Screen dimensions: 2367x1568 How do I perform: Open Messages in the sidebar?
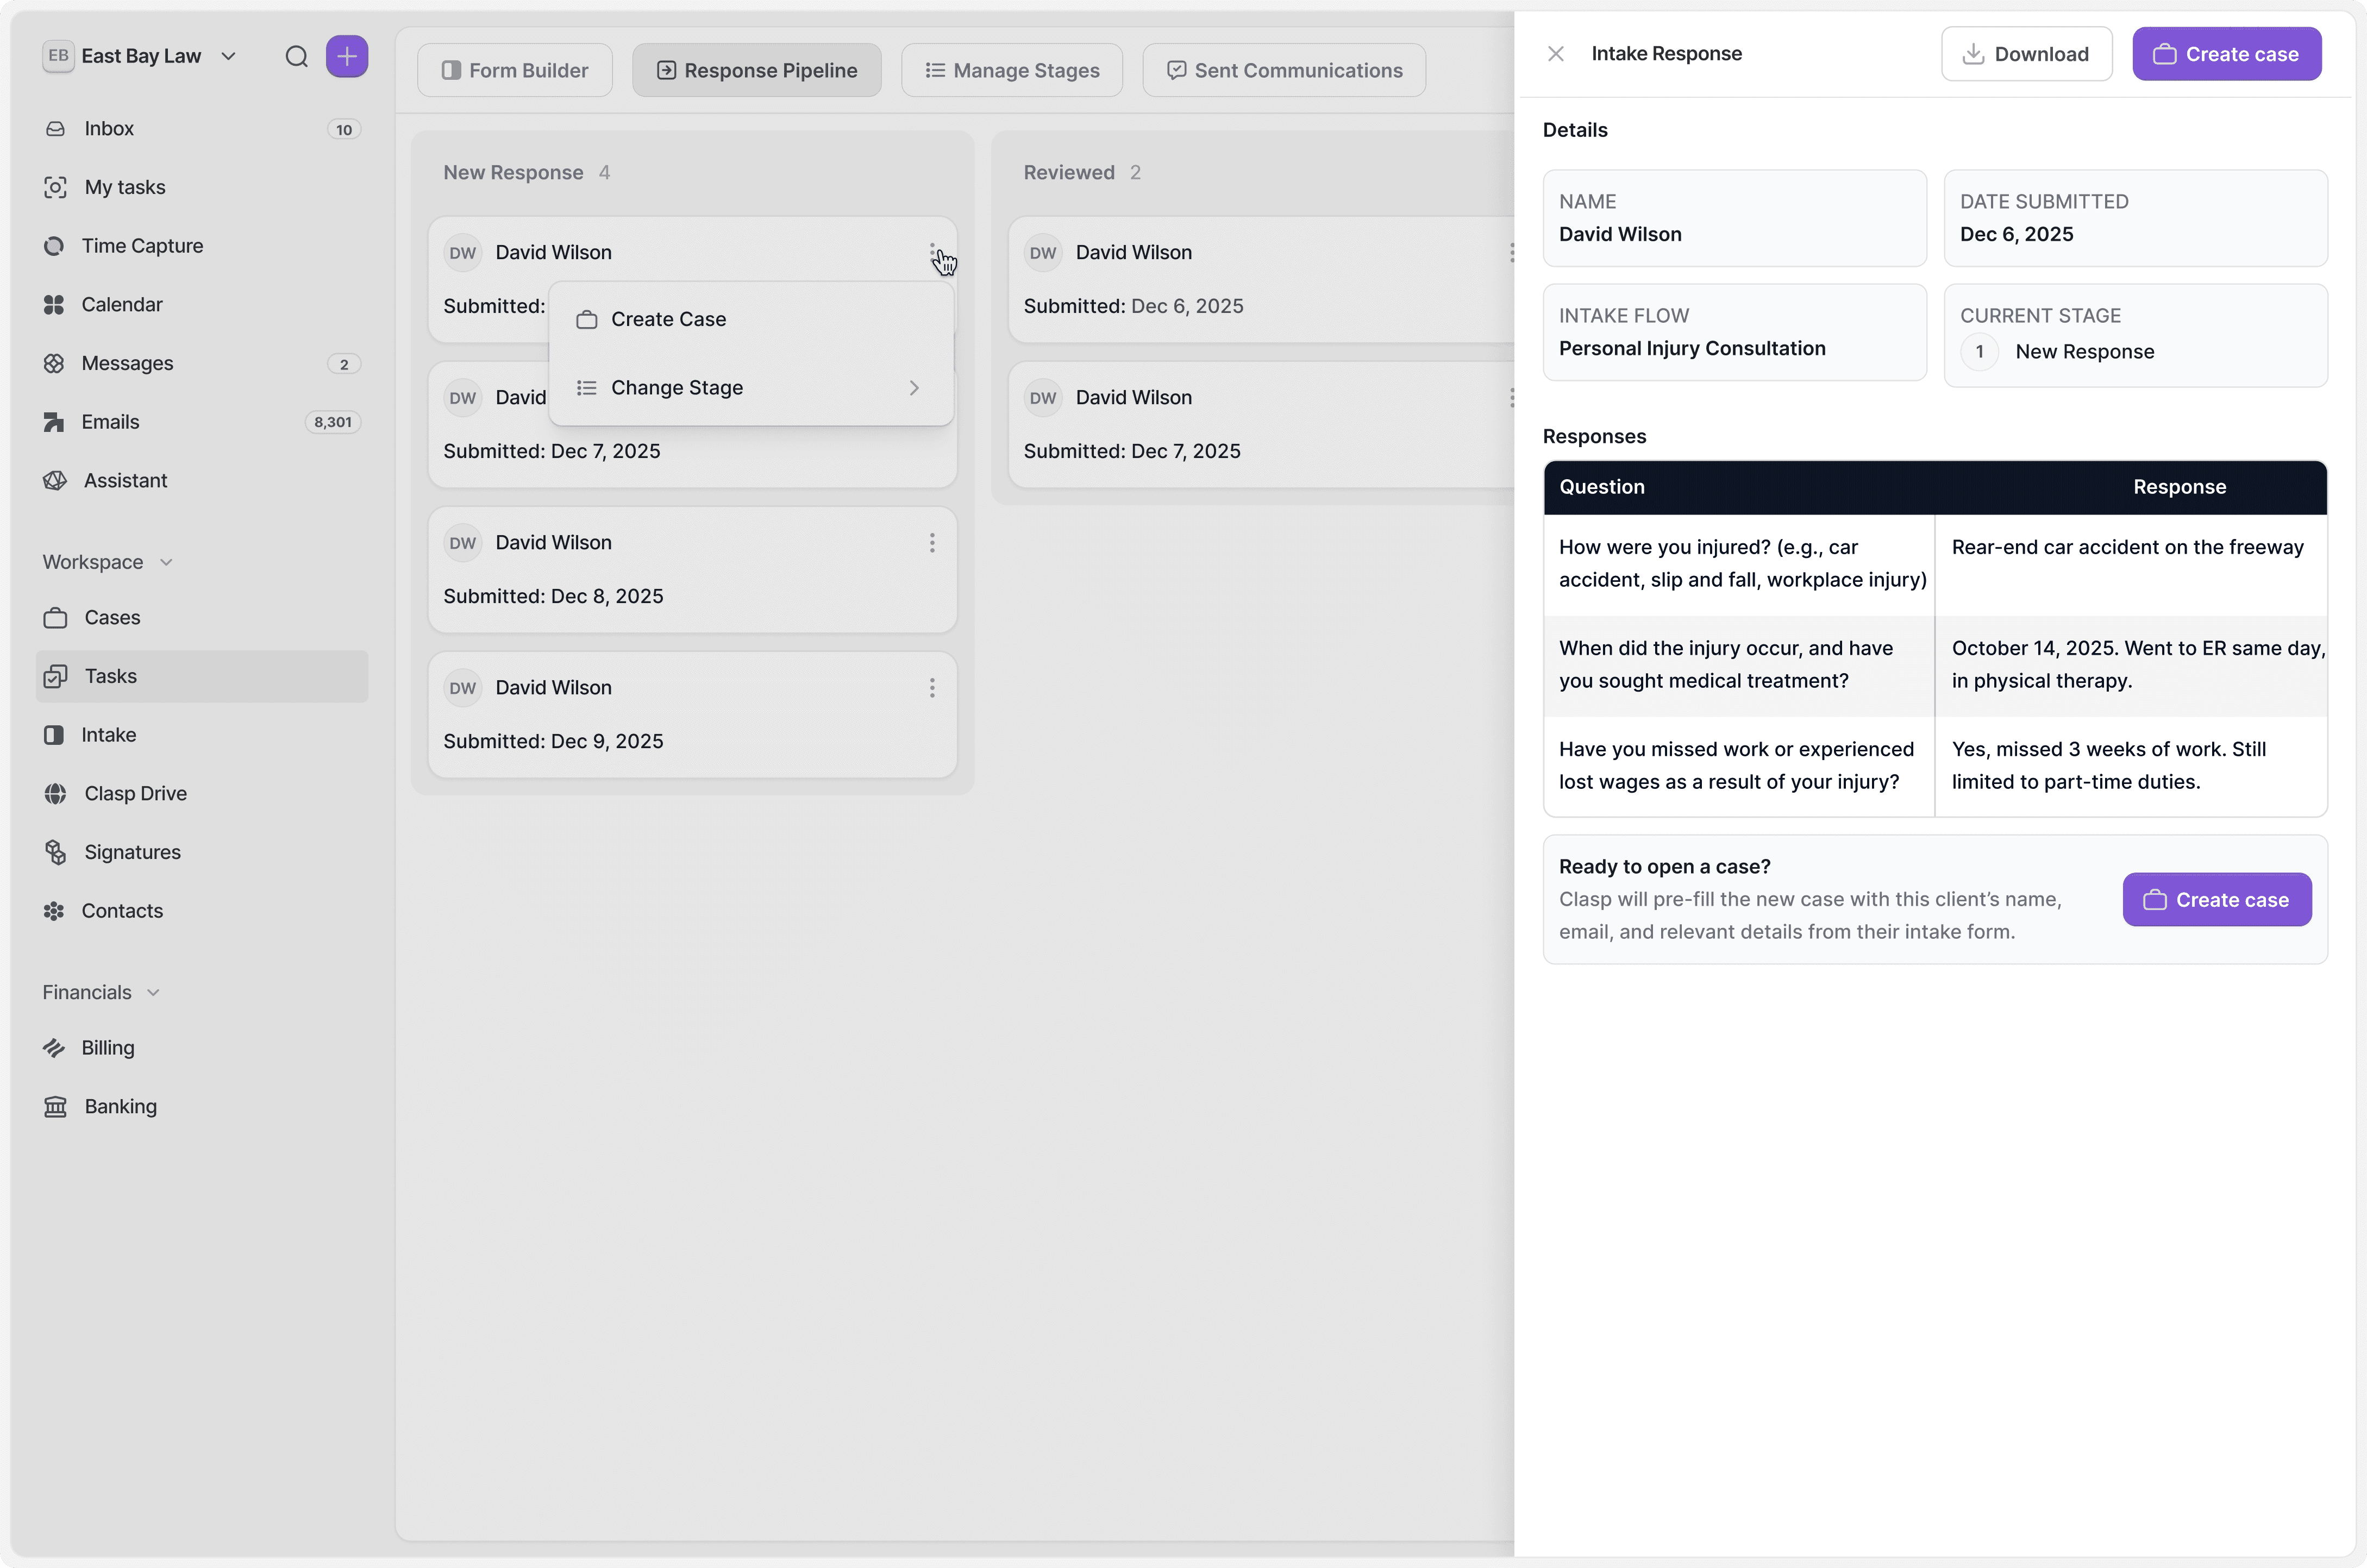coord(201,363)
